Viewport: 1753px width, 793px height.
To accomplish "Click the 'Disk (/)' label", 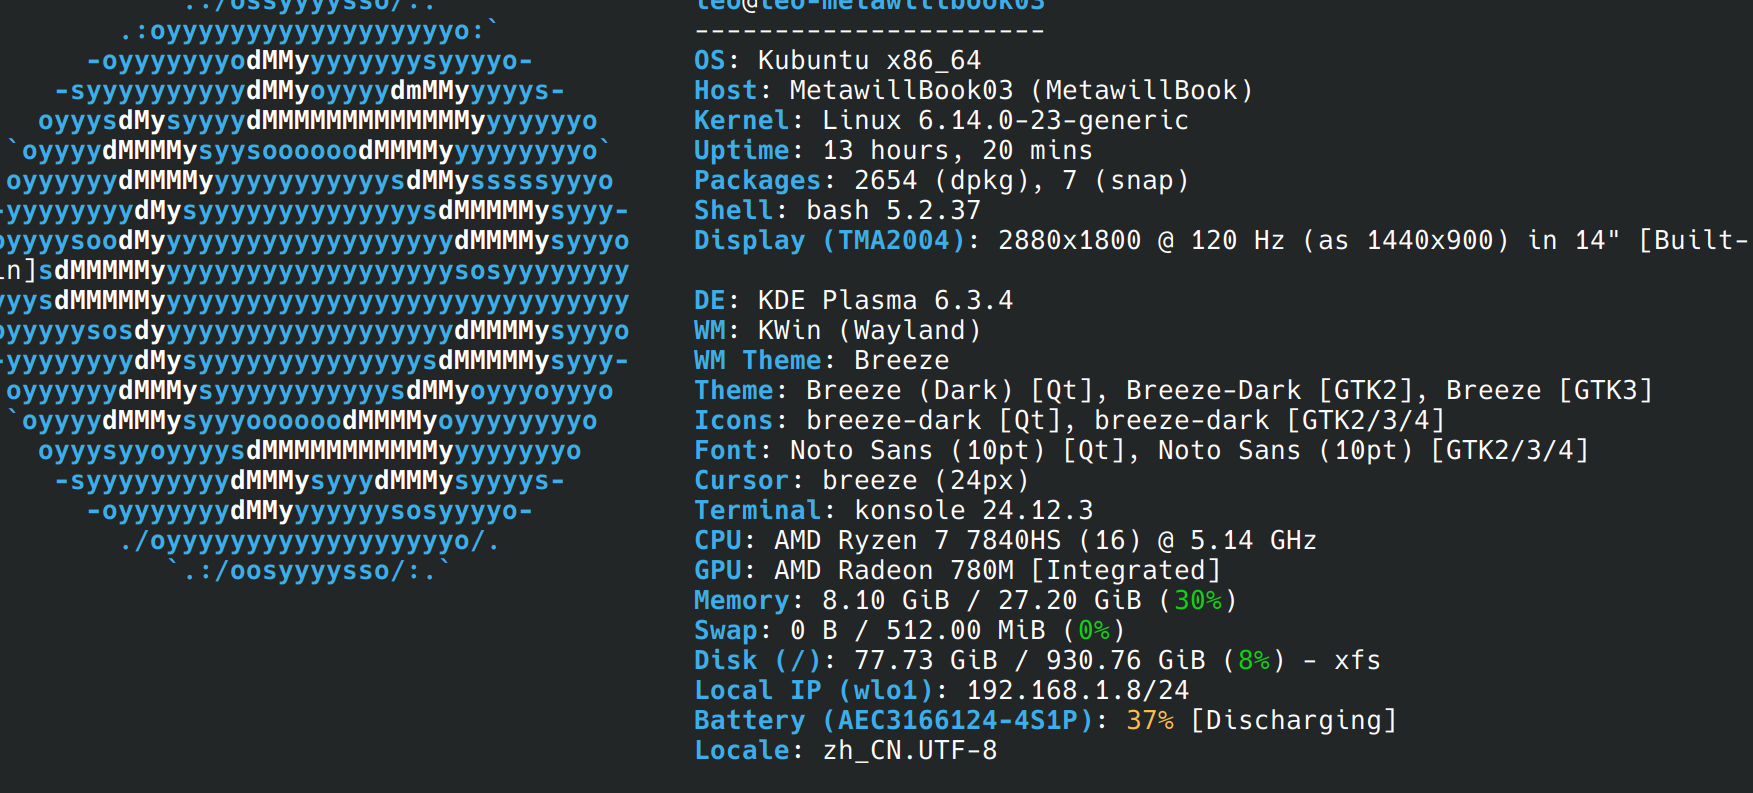I will click(758, 660).
